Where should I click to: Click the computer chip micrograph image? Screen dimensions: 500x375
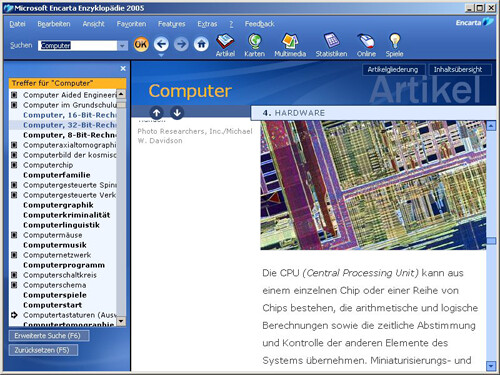point(373,185)
